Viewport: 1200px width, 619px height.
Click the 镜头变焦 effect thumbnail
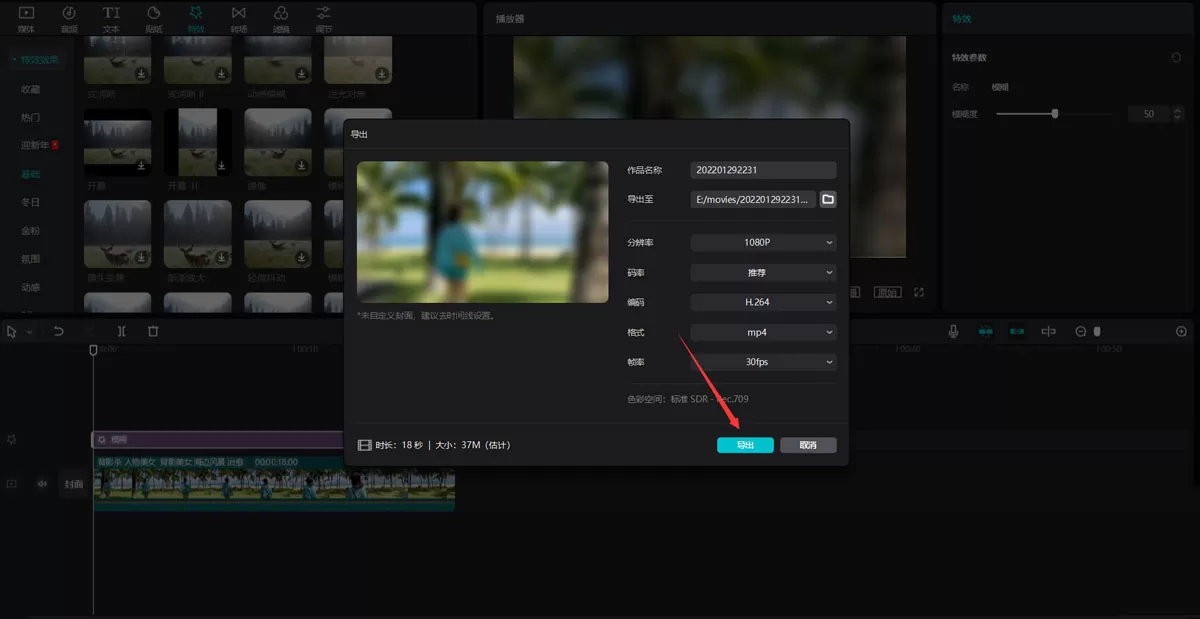118,234
